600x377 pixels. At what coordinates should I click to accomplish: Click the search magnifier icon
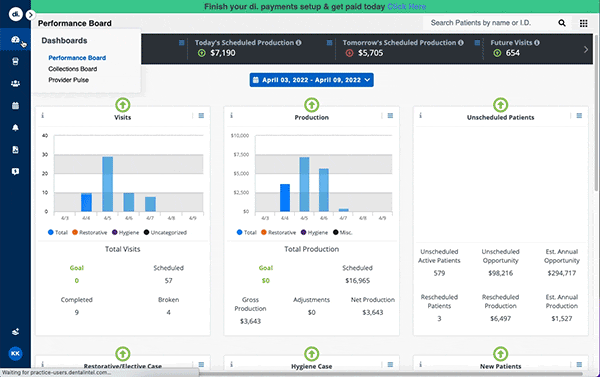562,23
